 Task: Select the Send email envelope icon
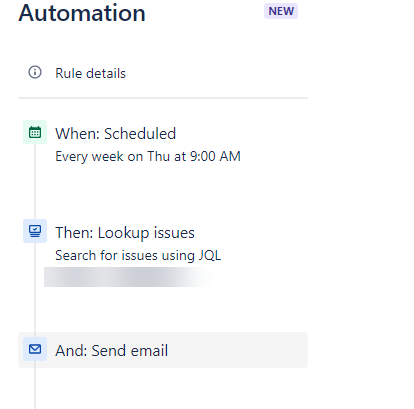click(x=35, y=349)
